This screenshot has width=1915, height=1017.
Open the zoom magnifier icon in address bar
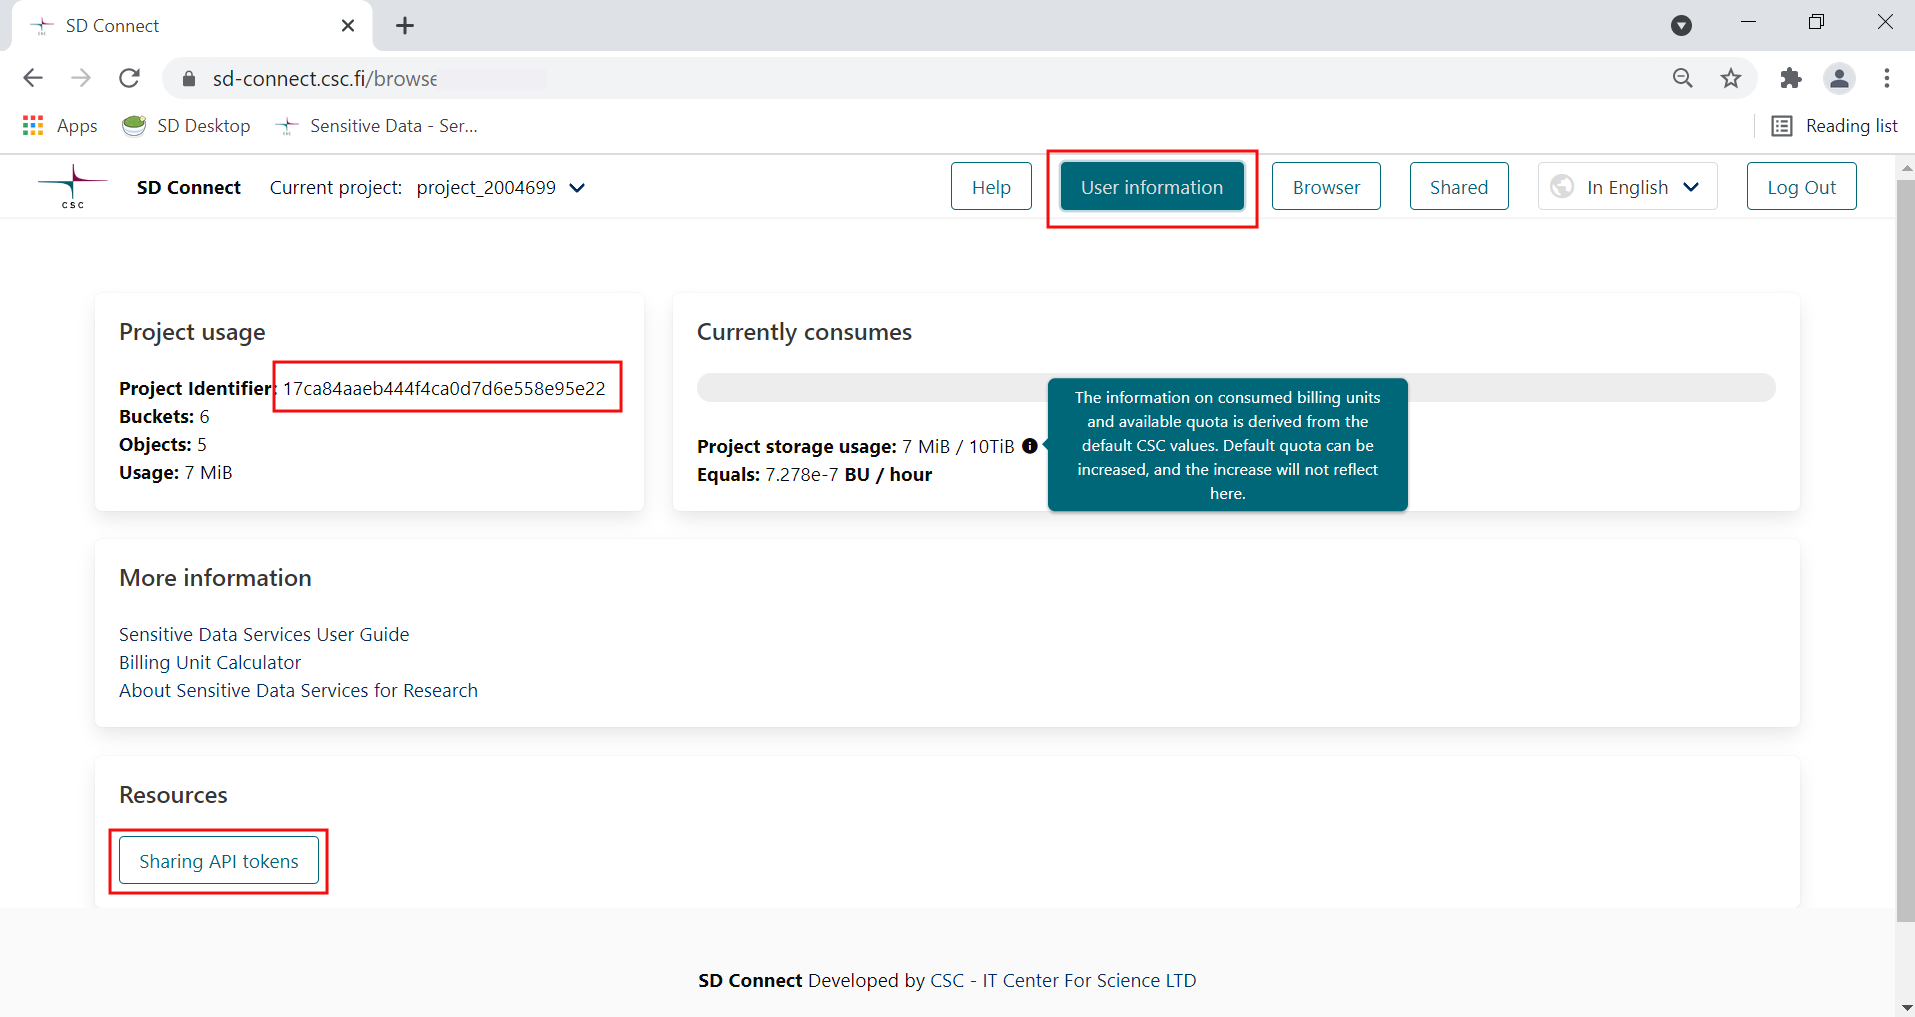pos(1683,78)
